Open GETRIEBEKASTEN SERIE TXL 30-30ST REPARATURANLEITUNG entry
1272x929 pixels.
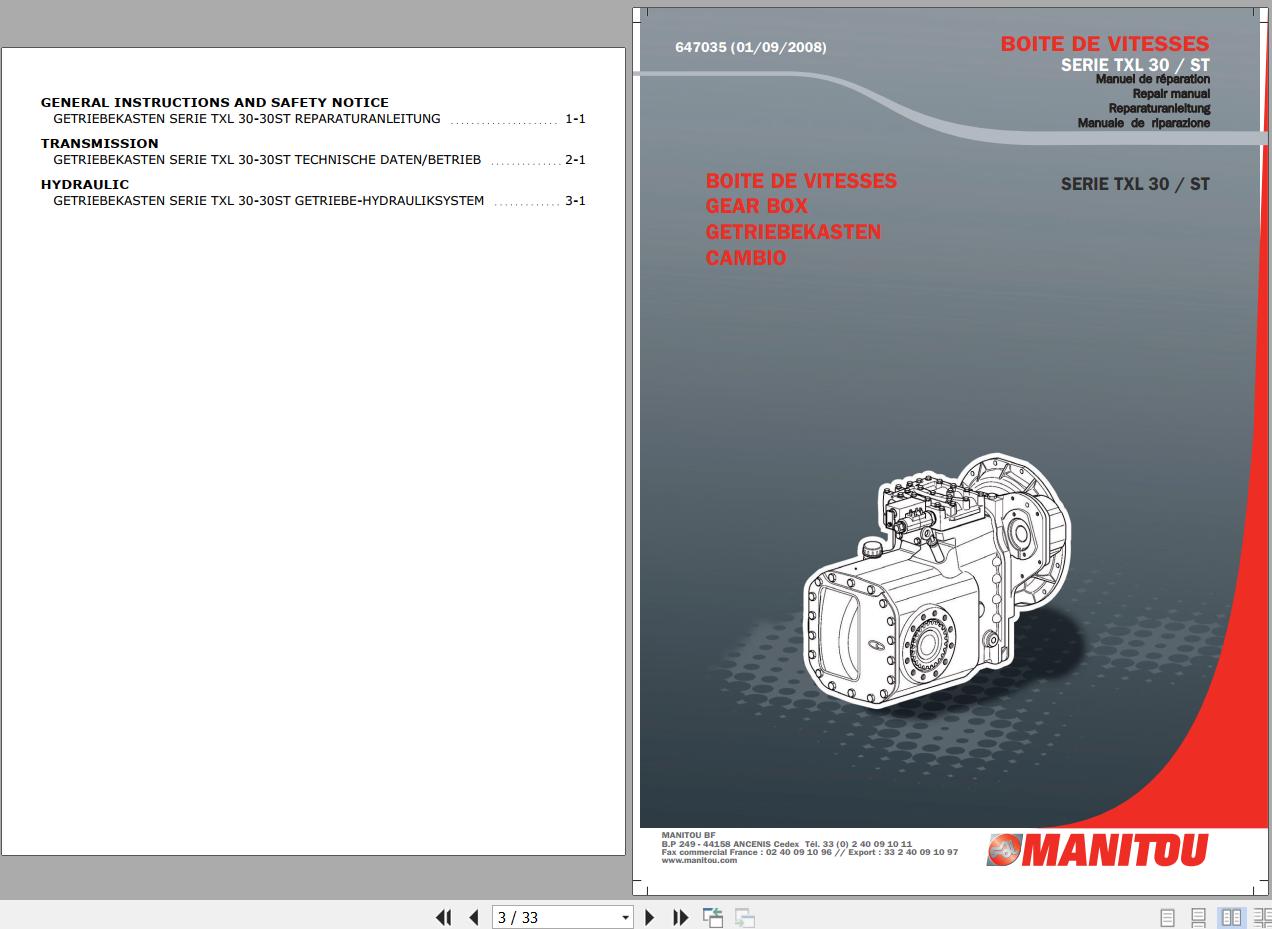(x=247, y=119)
